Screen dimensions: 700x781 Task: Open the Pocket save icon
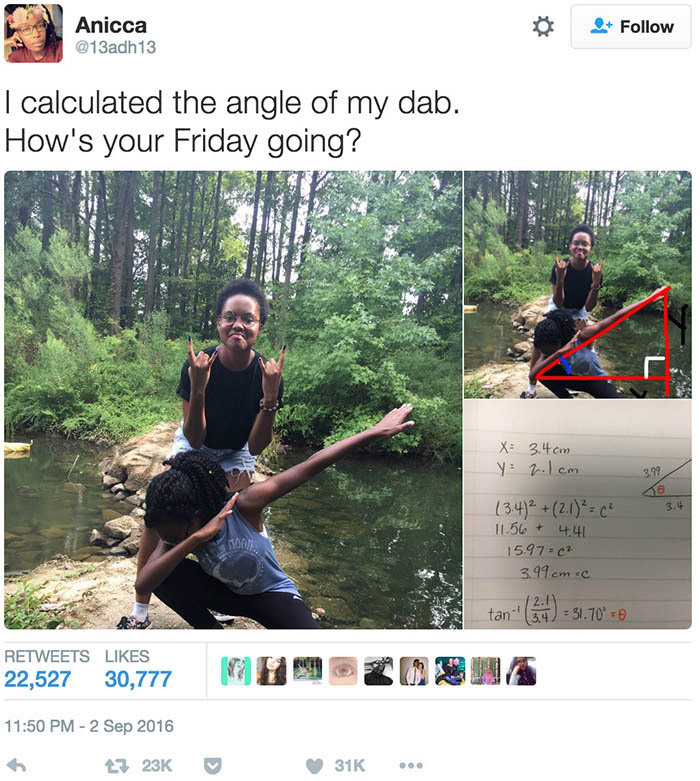[213, 766]
